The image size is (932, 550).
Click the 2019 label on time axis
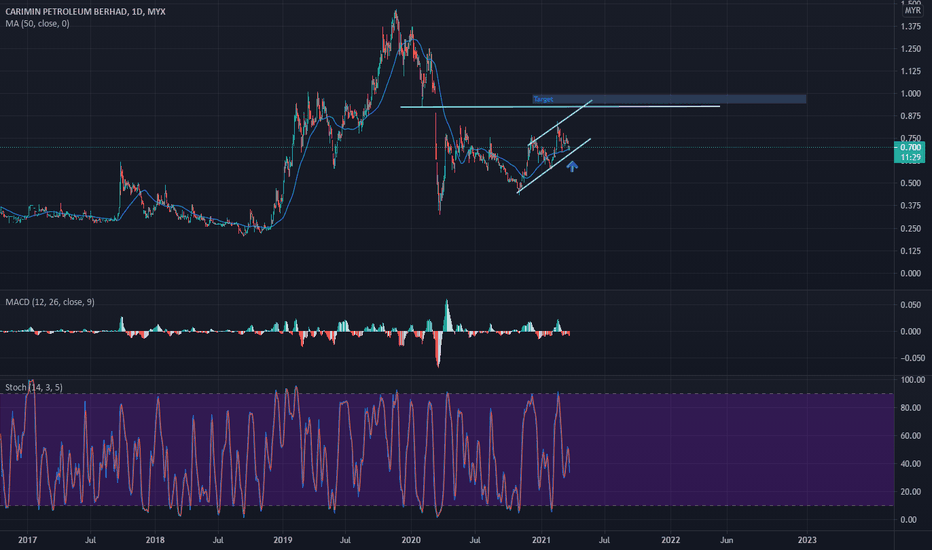282,540
